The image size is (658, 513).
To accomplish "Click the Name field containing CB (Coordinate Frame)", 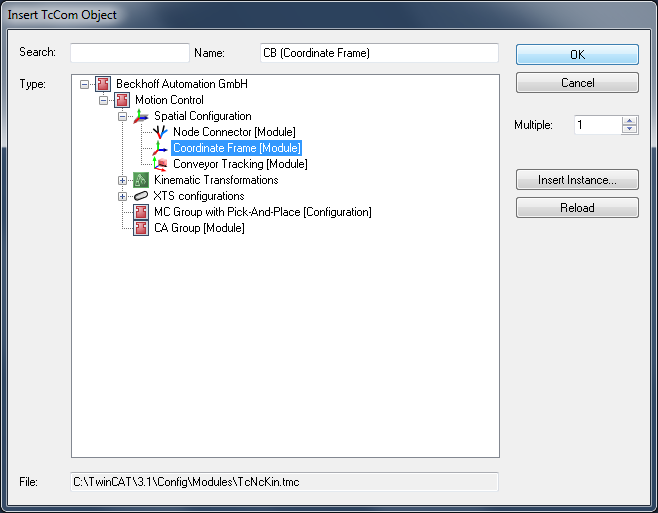I will tap(379, 53).
